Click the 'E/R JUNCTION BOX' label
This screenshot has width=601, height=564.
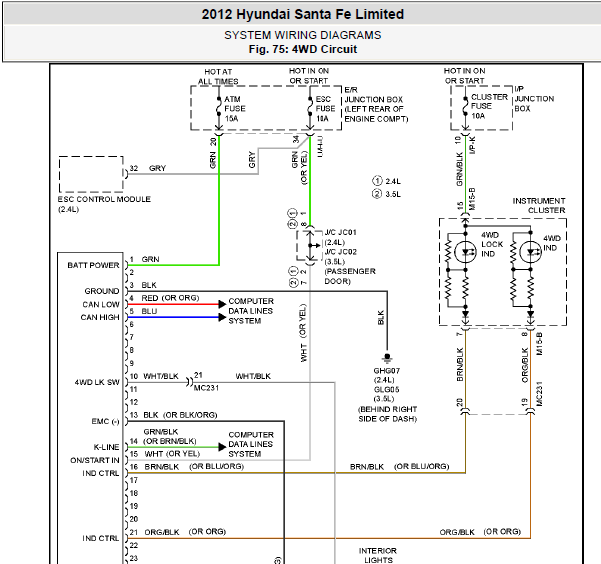point(374,94)
